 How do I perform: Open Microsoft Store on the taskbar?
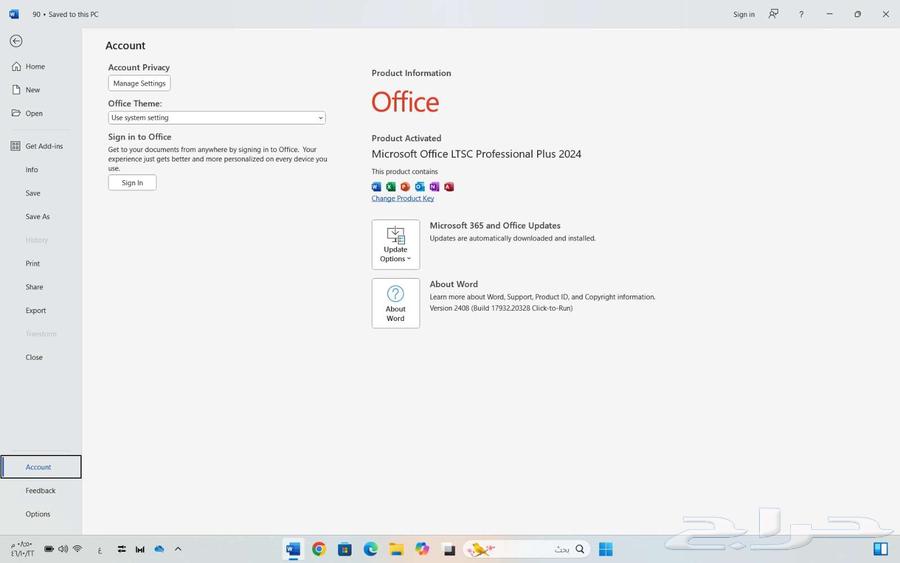tap(344, 549)
